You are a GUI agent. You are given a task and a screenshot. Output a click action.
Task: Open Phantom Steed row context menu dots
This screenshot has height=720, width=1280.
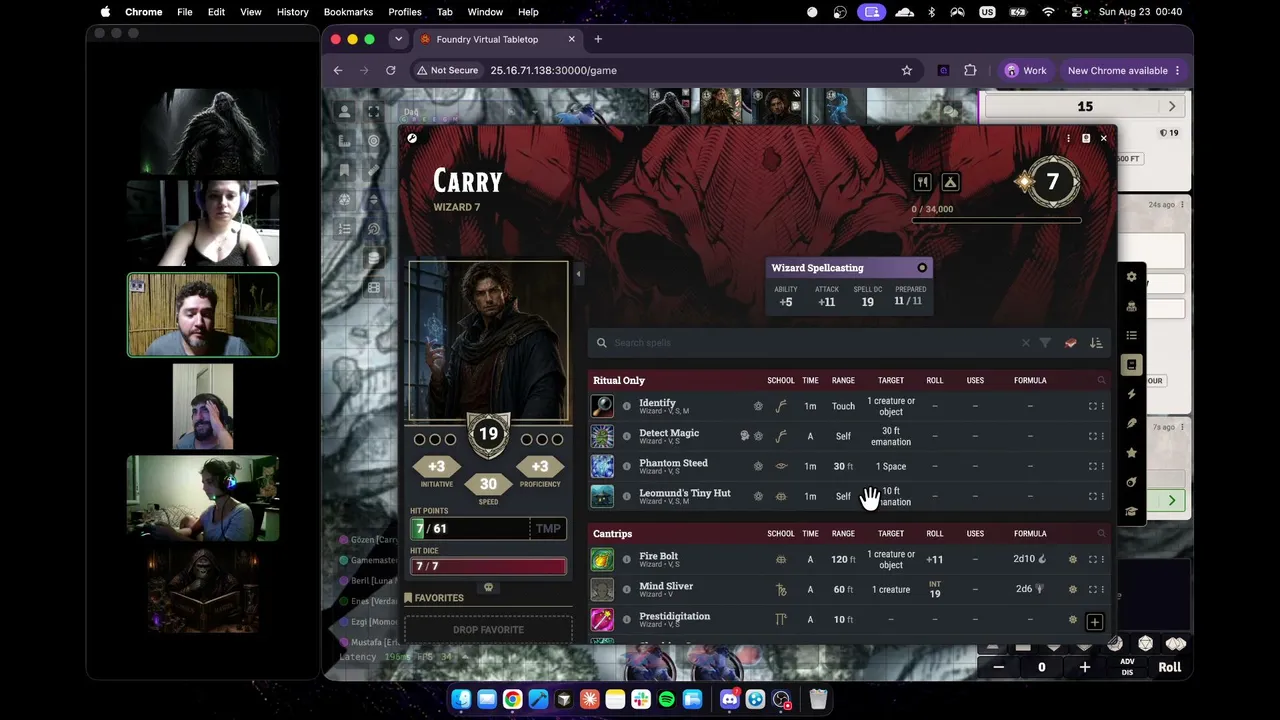1103,466
